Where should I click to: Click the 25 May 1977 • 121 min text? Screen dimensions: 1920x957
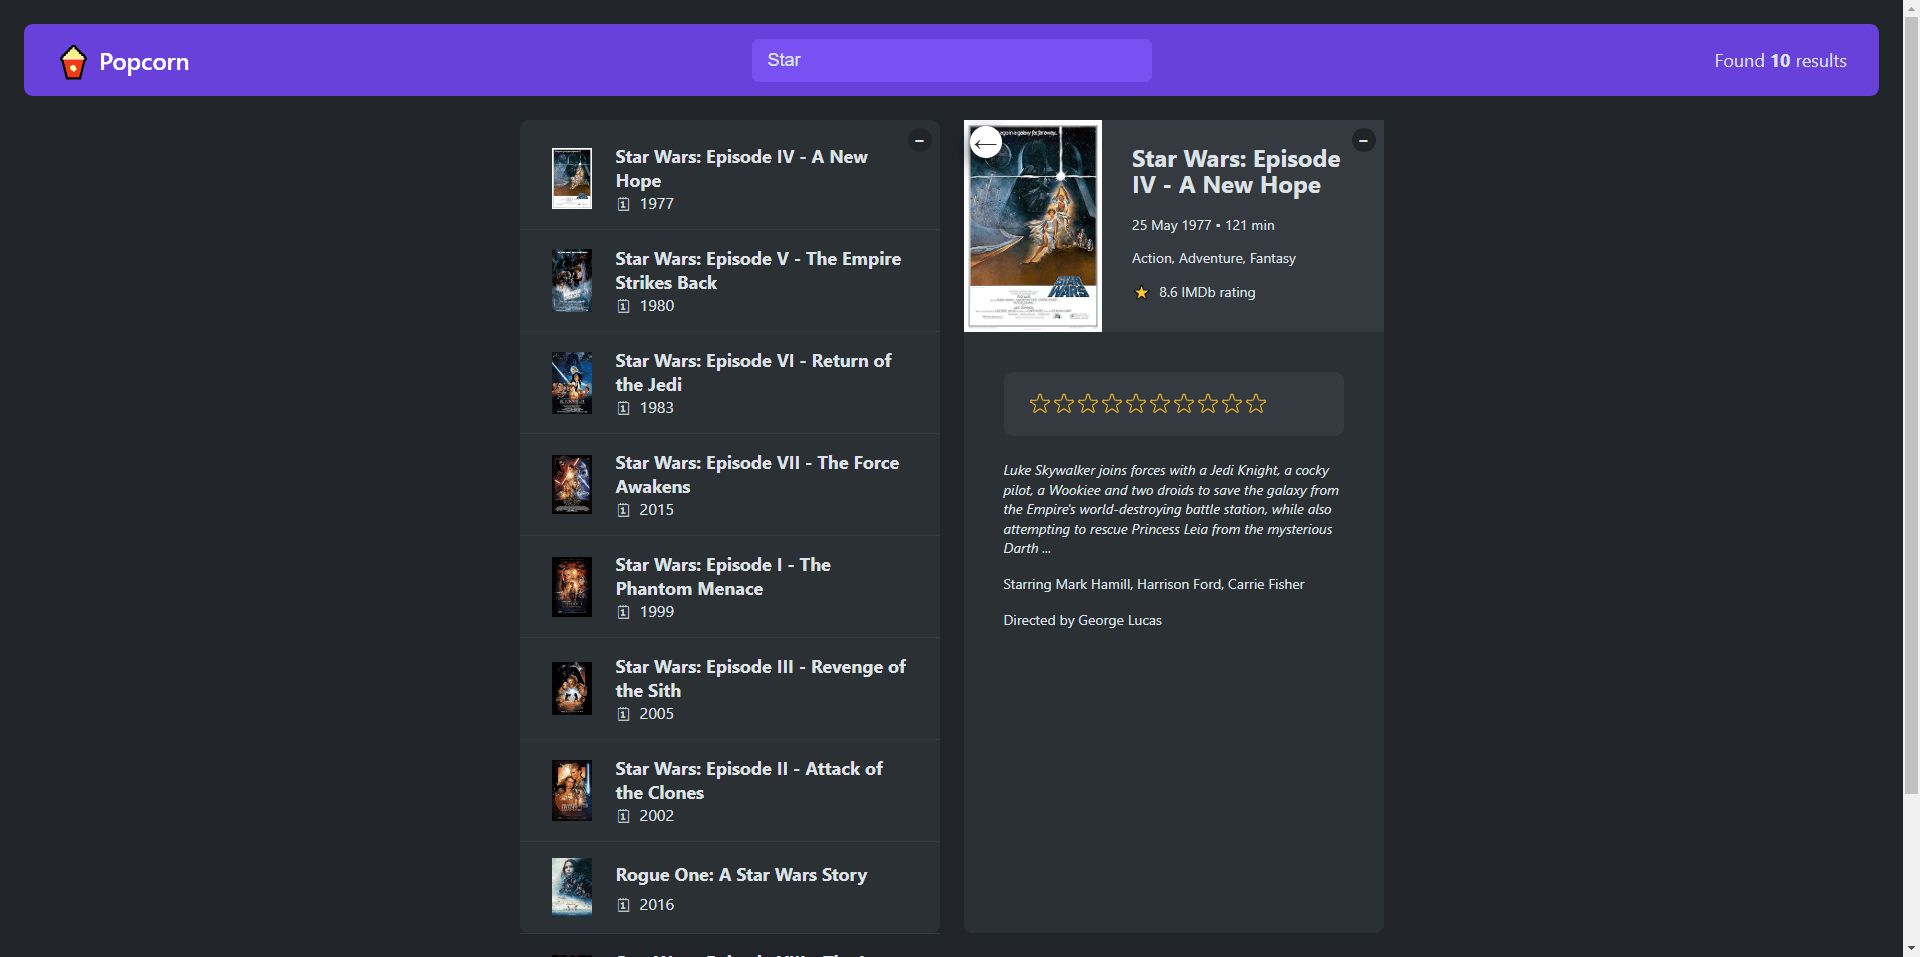click(x=1203, y=226)
